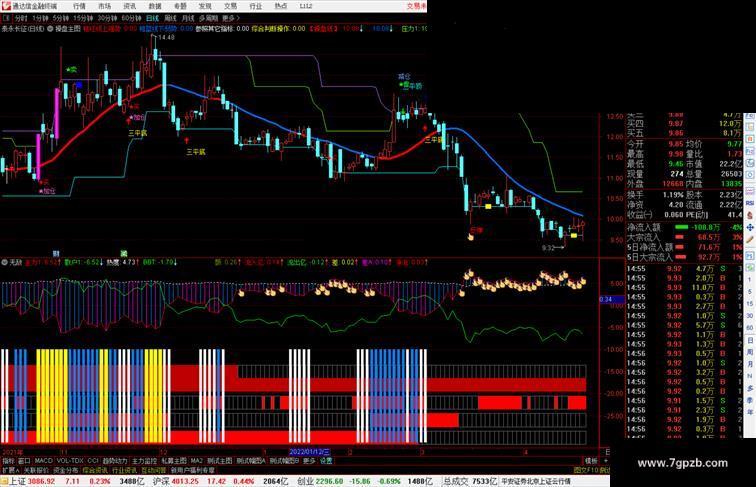Switch to 周线 period
Screen dimensions: 756x487
pos(170,18)
